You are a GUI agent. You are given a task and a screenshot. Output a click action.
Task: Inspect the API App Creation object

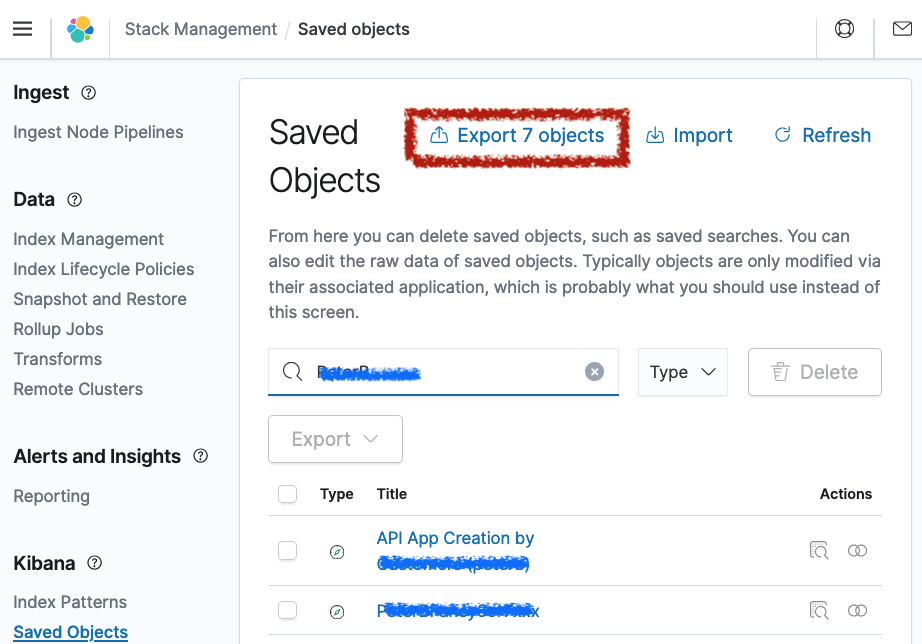coord(819,550)
